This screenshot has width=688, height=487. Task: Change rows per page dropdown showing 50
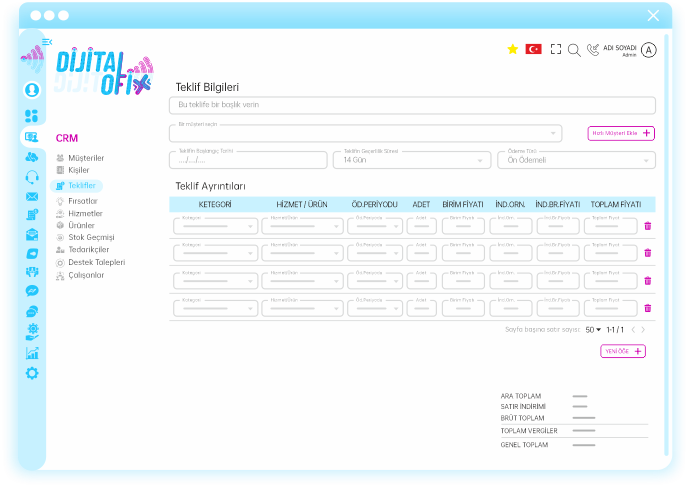[593, 330]
